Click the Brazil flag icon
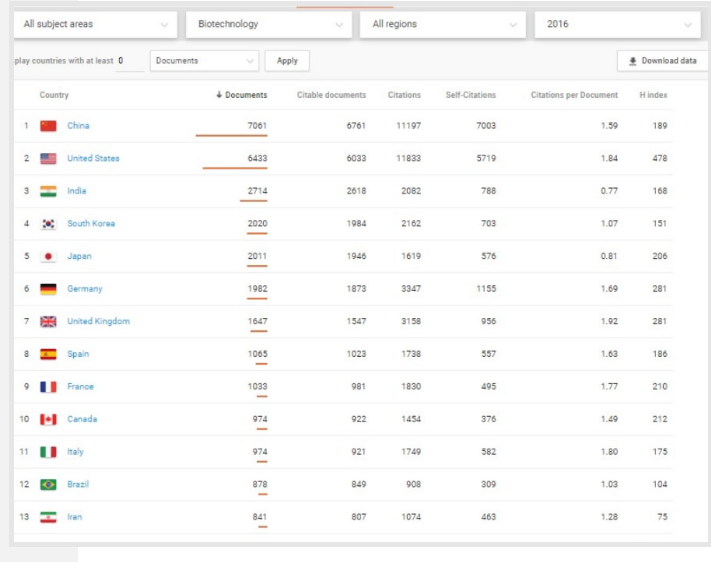 [48, 484]
